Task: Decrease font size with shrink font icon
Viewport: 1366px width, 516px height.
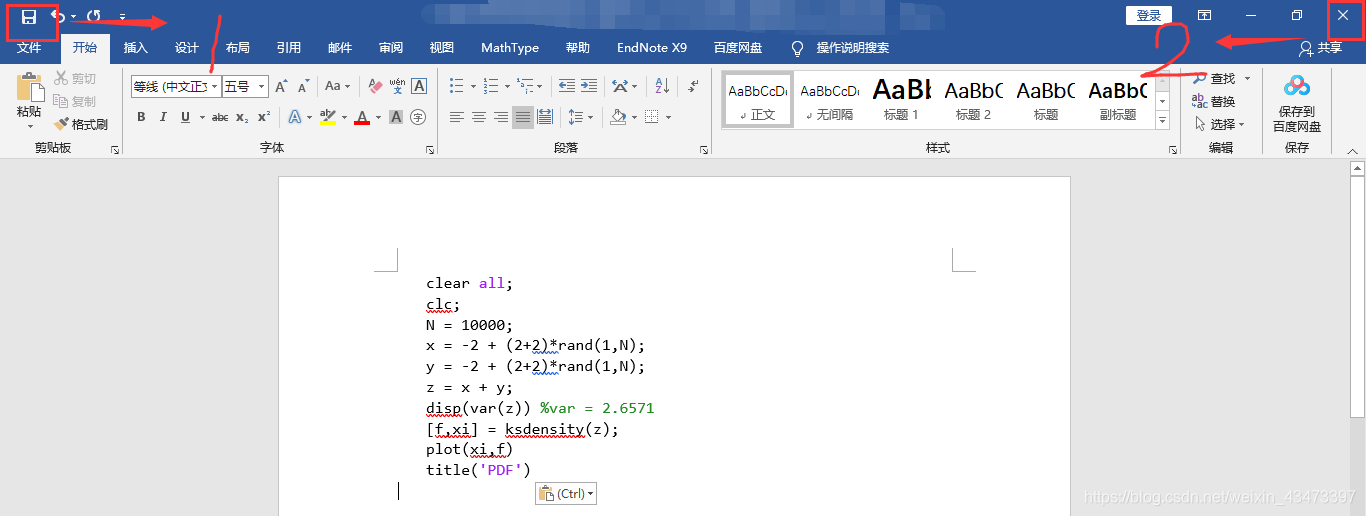Action: point(303,87)
